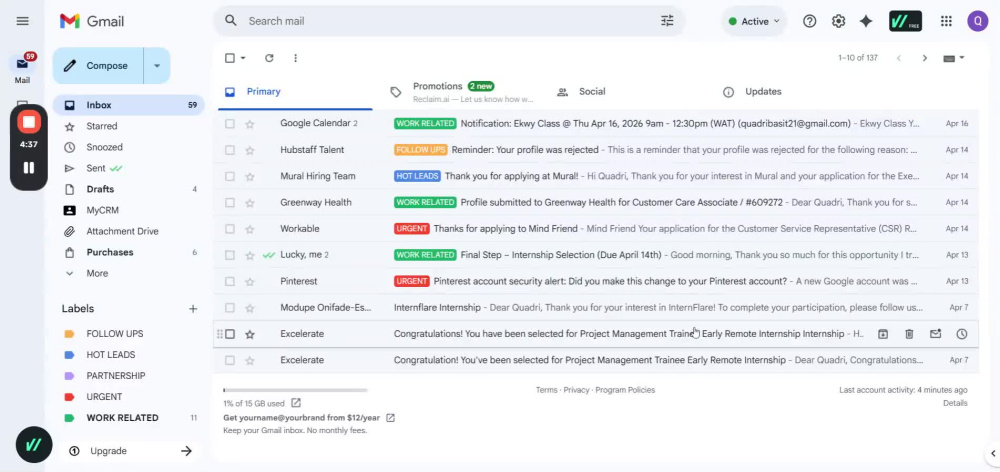Open the FOLLOW UPS orange label
The width and height of the screenshot is (1000, 472).
tap(115, 334)
